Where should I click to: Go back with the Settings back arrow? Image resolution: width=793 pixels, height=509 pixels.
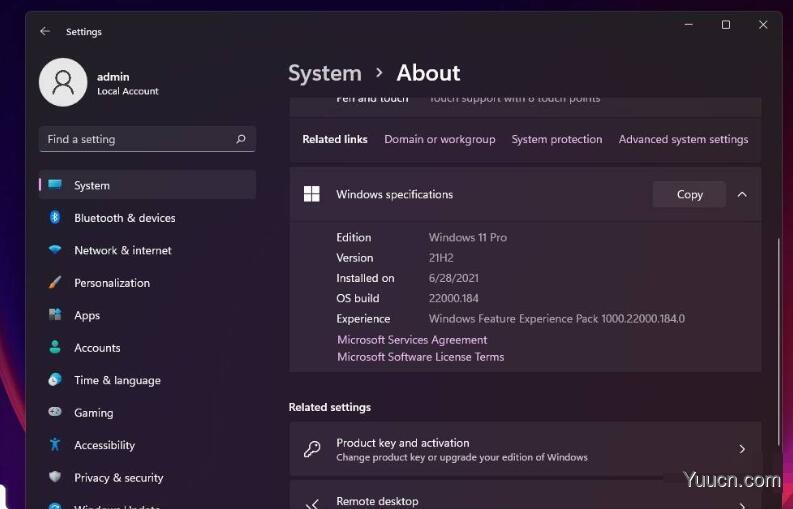tap(45, 31)
